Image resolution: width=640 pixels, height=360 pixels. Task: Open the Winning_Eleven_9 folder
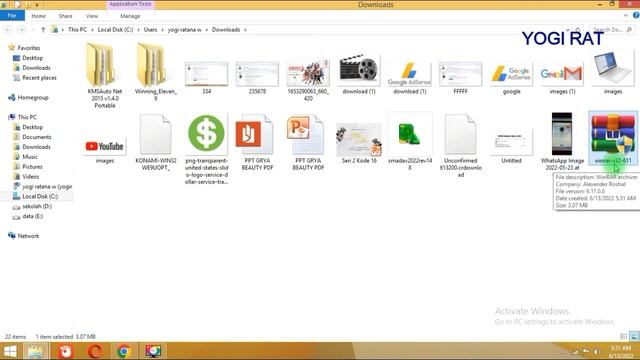point(156,72)
